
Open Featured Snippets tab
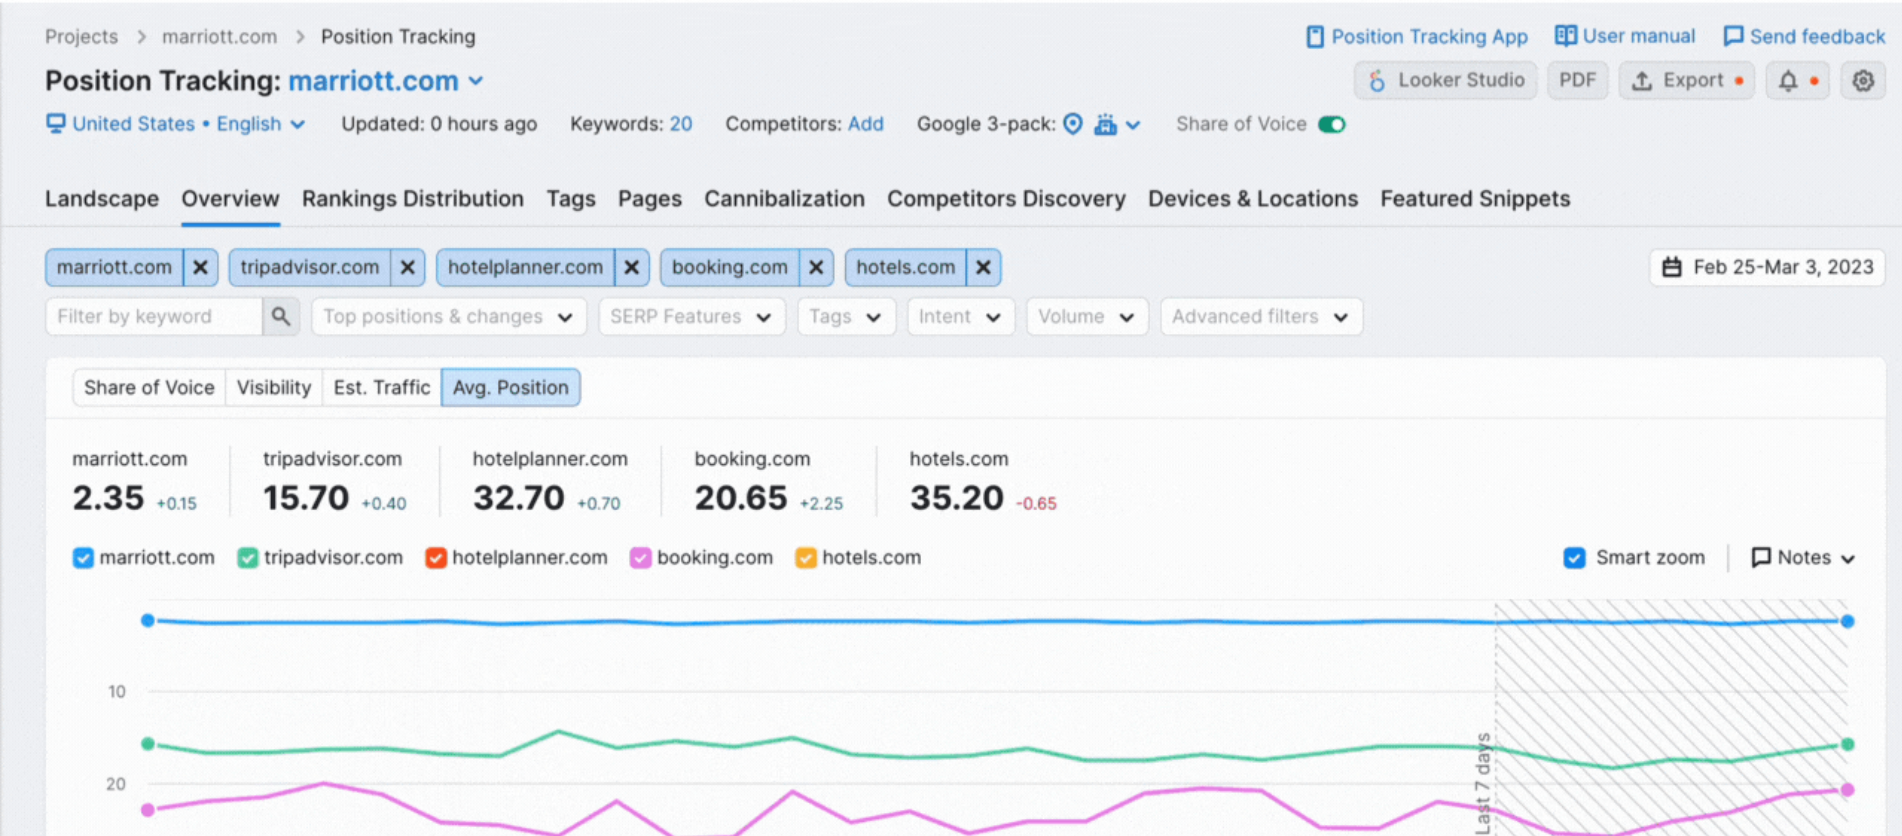(1475, 199)
